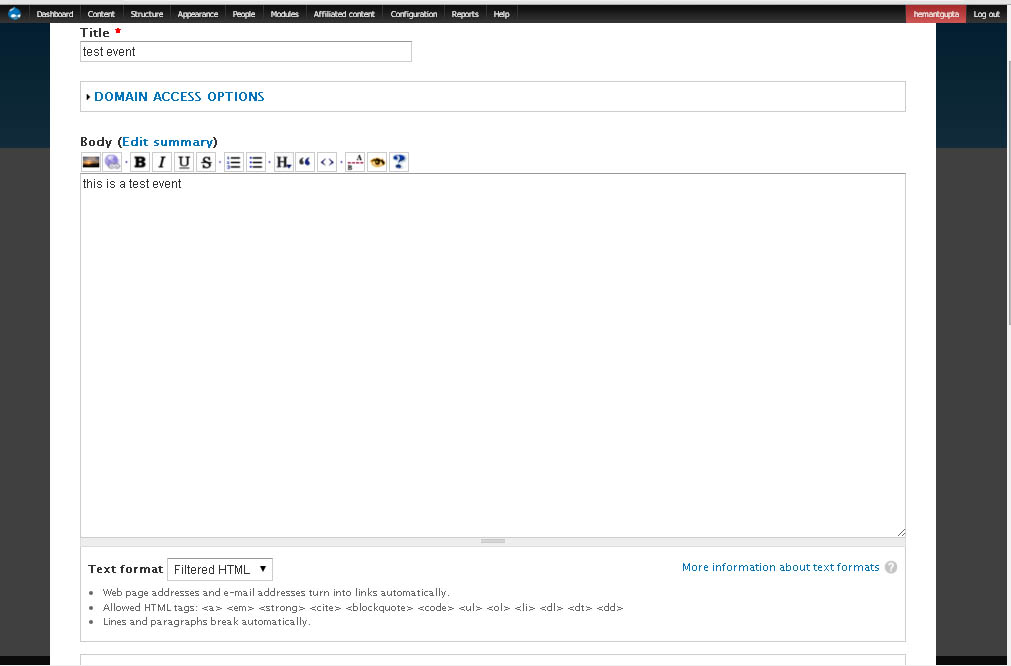The image size is (1011, 666).
Task: Open the Configuration admin menu
Action: [x=414, y=14]
